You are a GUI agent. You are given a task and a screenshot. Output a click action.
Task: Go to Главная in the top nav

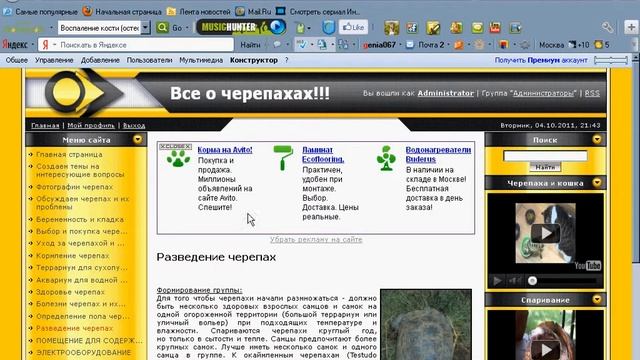point(45,125)
